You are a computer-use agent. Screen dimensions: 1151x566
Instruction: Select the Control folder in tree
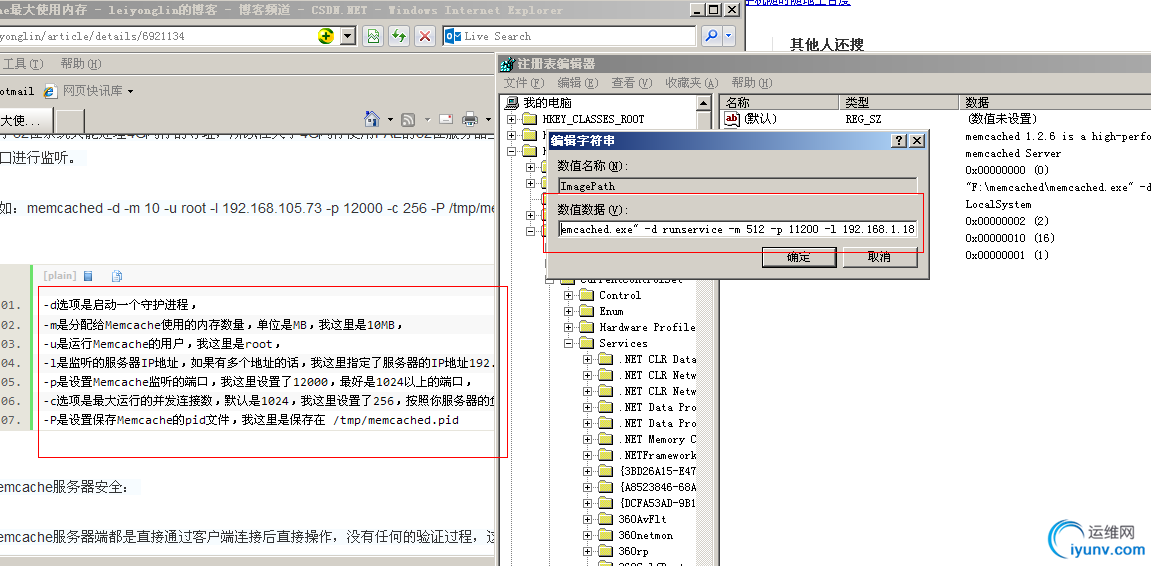coord(620,295)
